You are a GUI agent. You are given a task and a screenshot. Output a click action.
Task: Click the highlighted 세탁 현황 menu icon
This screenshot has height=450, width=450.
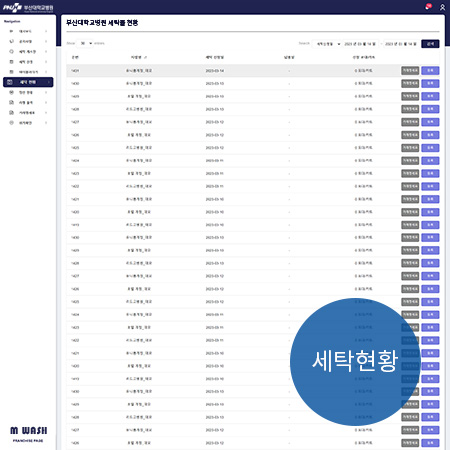coord(10,82)
